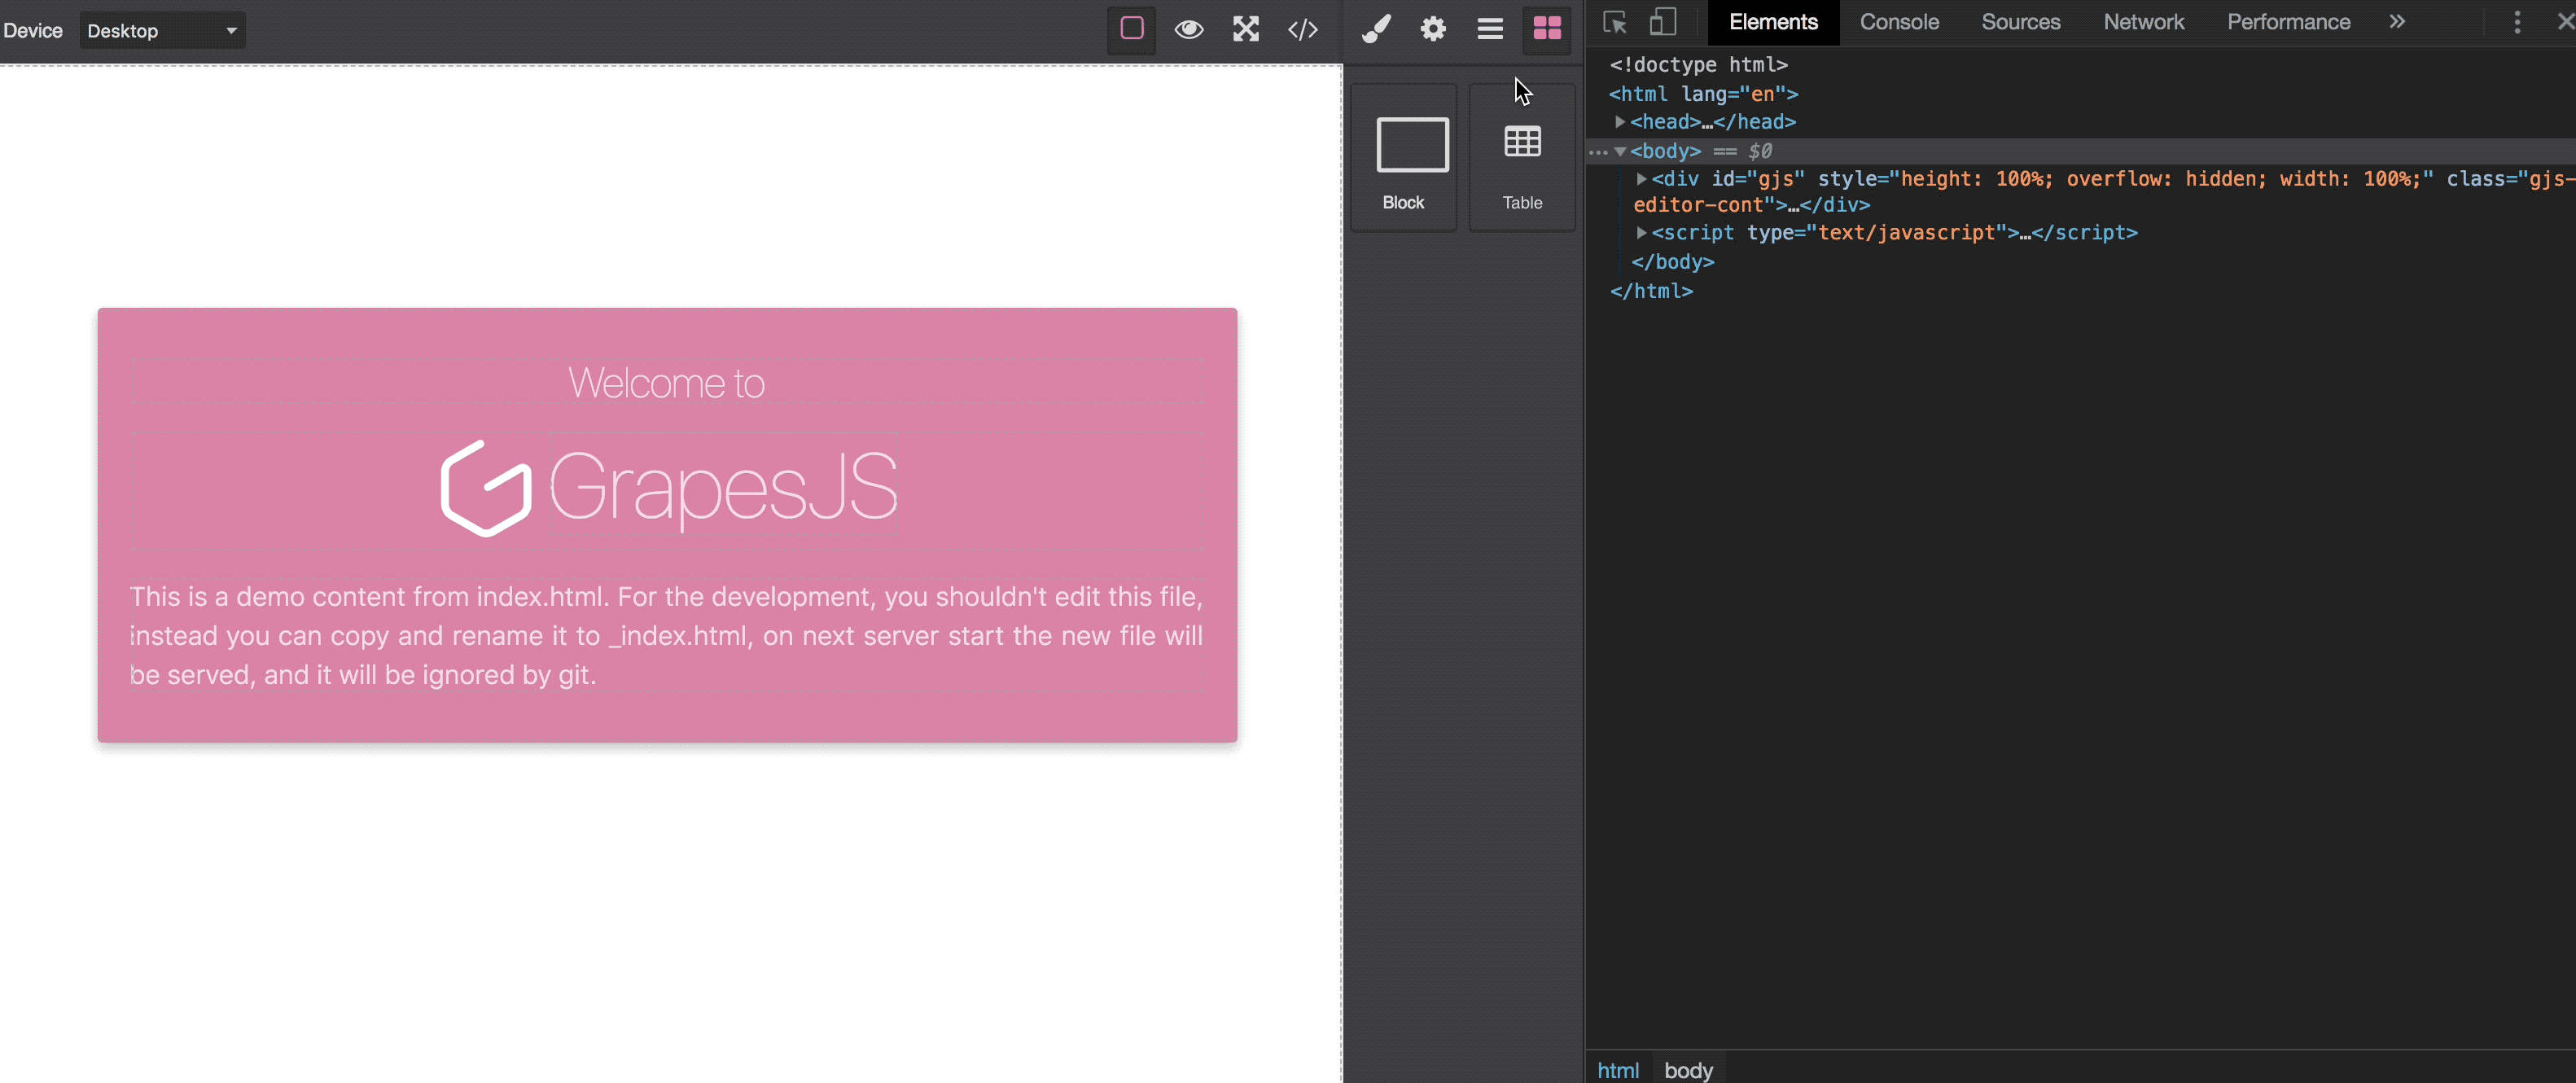Click the eye preview icon
This screenshot has height=1083, width=2576.
click(x=1188, y=29)
